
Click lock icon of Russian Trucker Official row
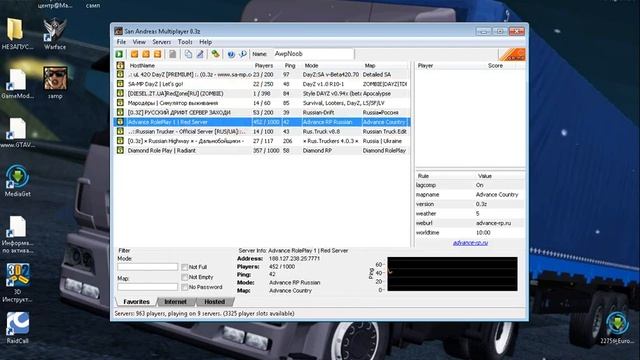[120, 131]
